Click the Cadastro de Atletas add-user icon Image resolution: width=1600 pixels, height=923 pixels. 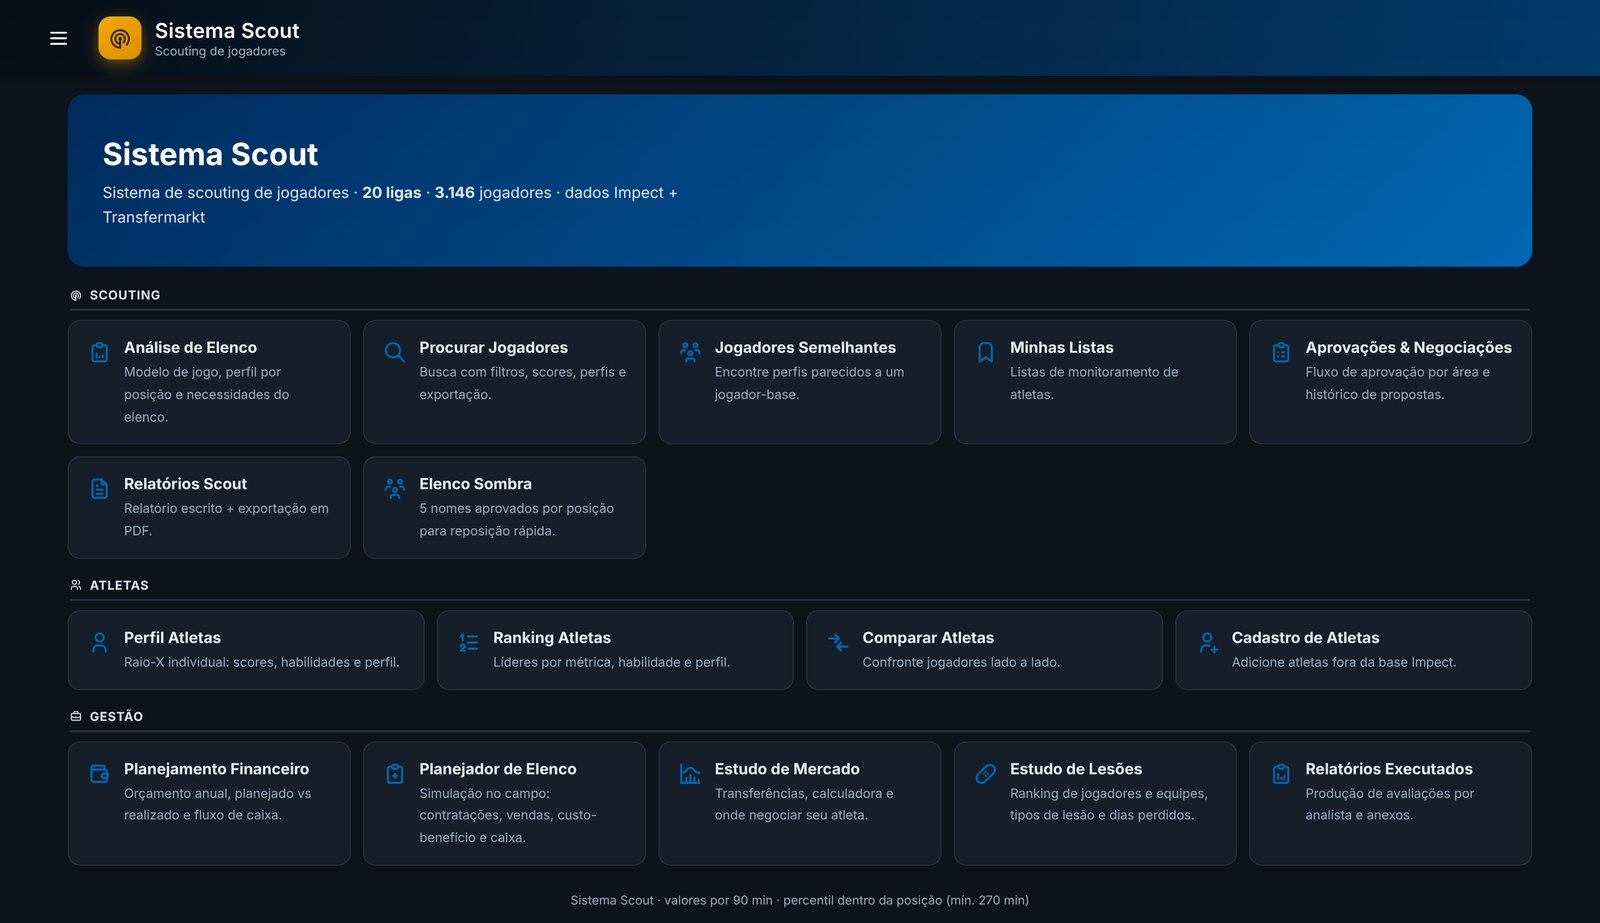pyautogui.click(x=1208, y=642)
